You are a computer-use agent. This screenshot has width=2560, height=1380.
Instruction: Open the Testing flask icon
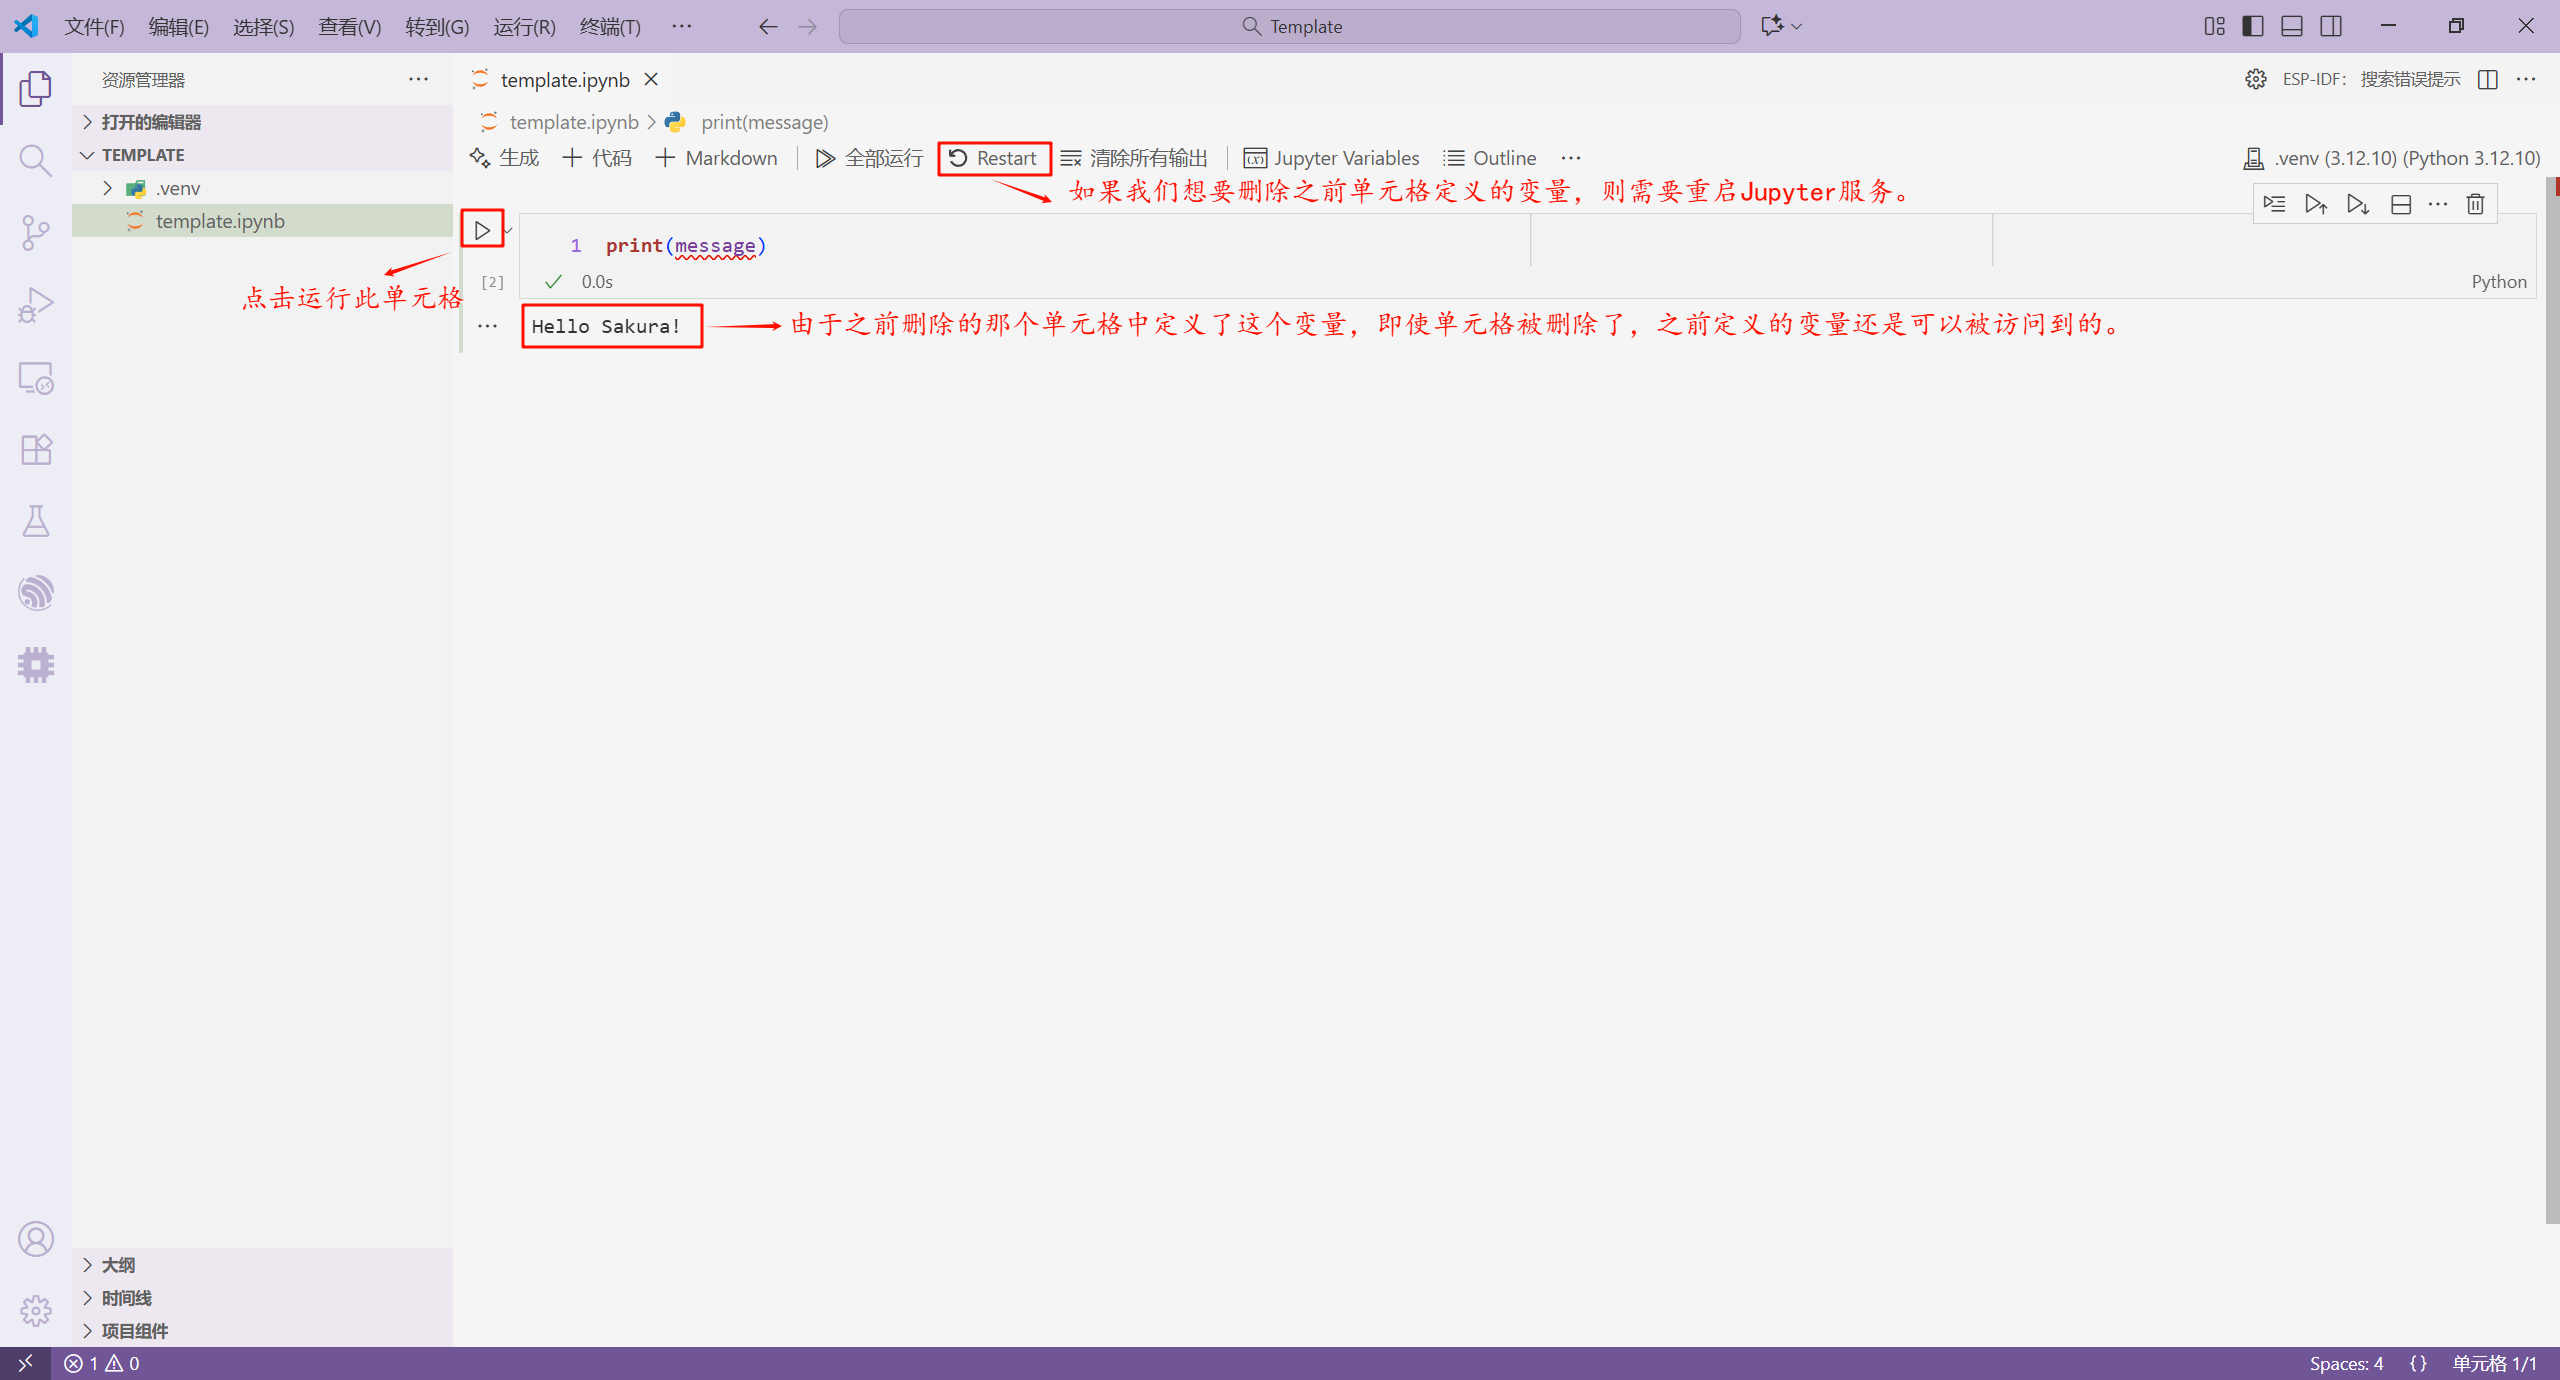pyautogui.click(x=36, y=521)
